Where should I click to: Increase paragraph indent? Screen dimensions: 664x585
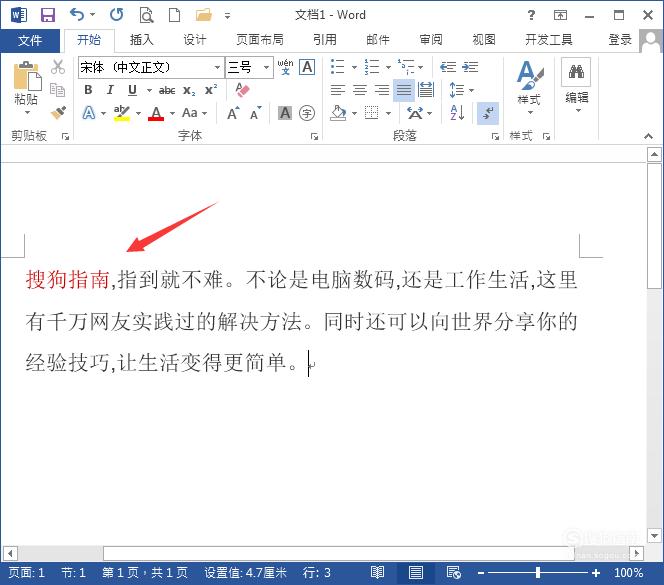click(x=470, y=67)
